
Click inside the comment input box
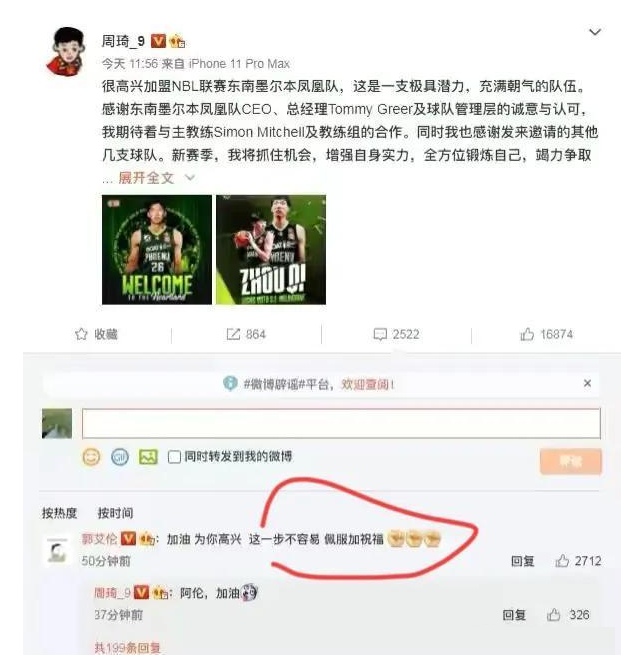[341, 423]
